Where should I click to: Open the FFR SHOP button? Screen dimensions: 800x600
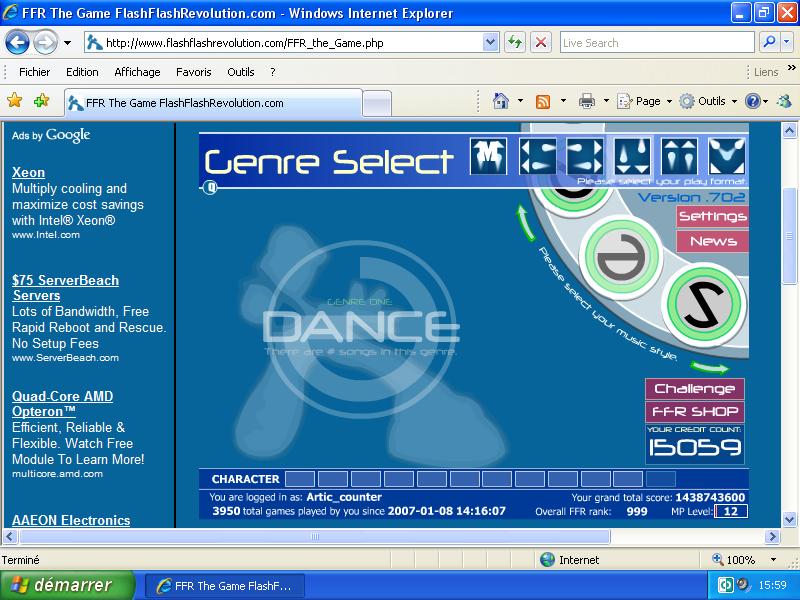pyautogui.click(x=694, y=411)
